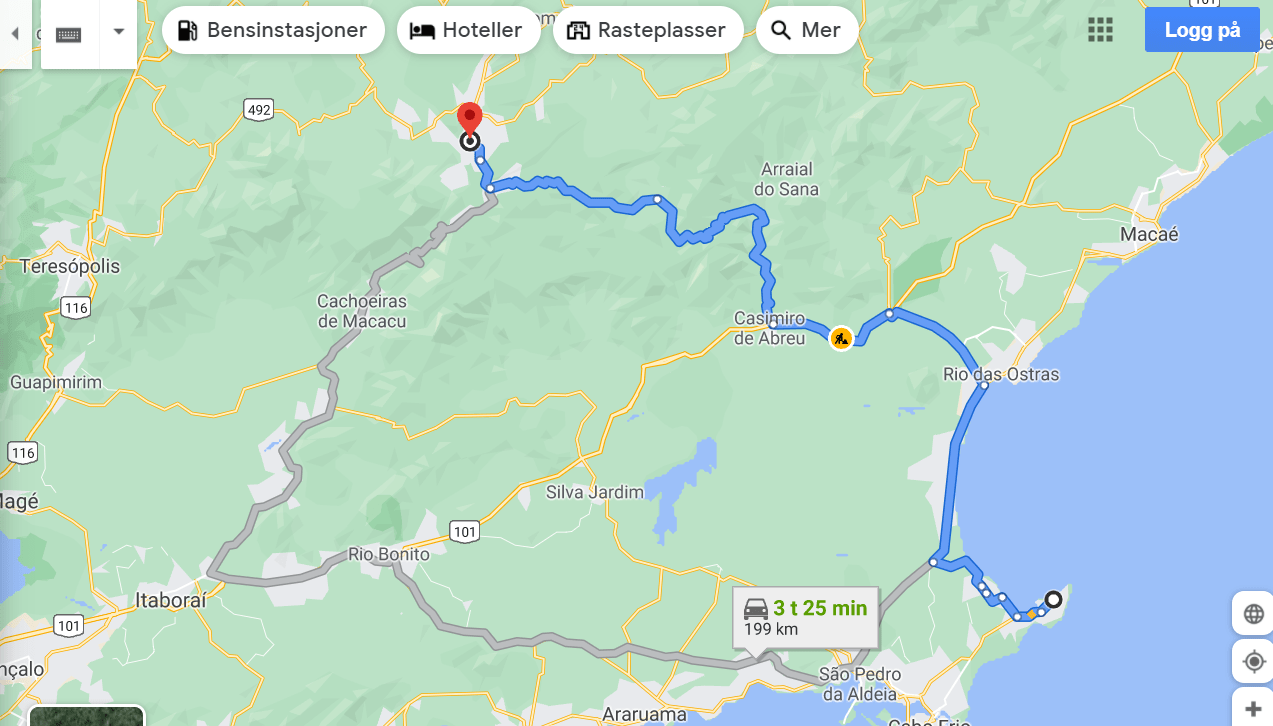Toggle the globe view button
The width and height of the screenshot is (1273, 726).
tap(1254, 613)
